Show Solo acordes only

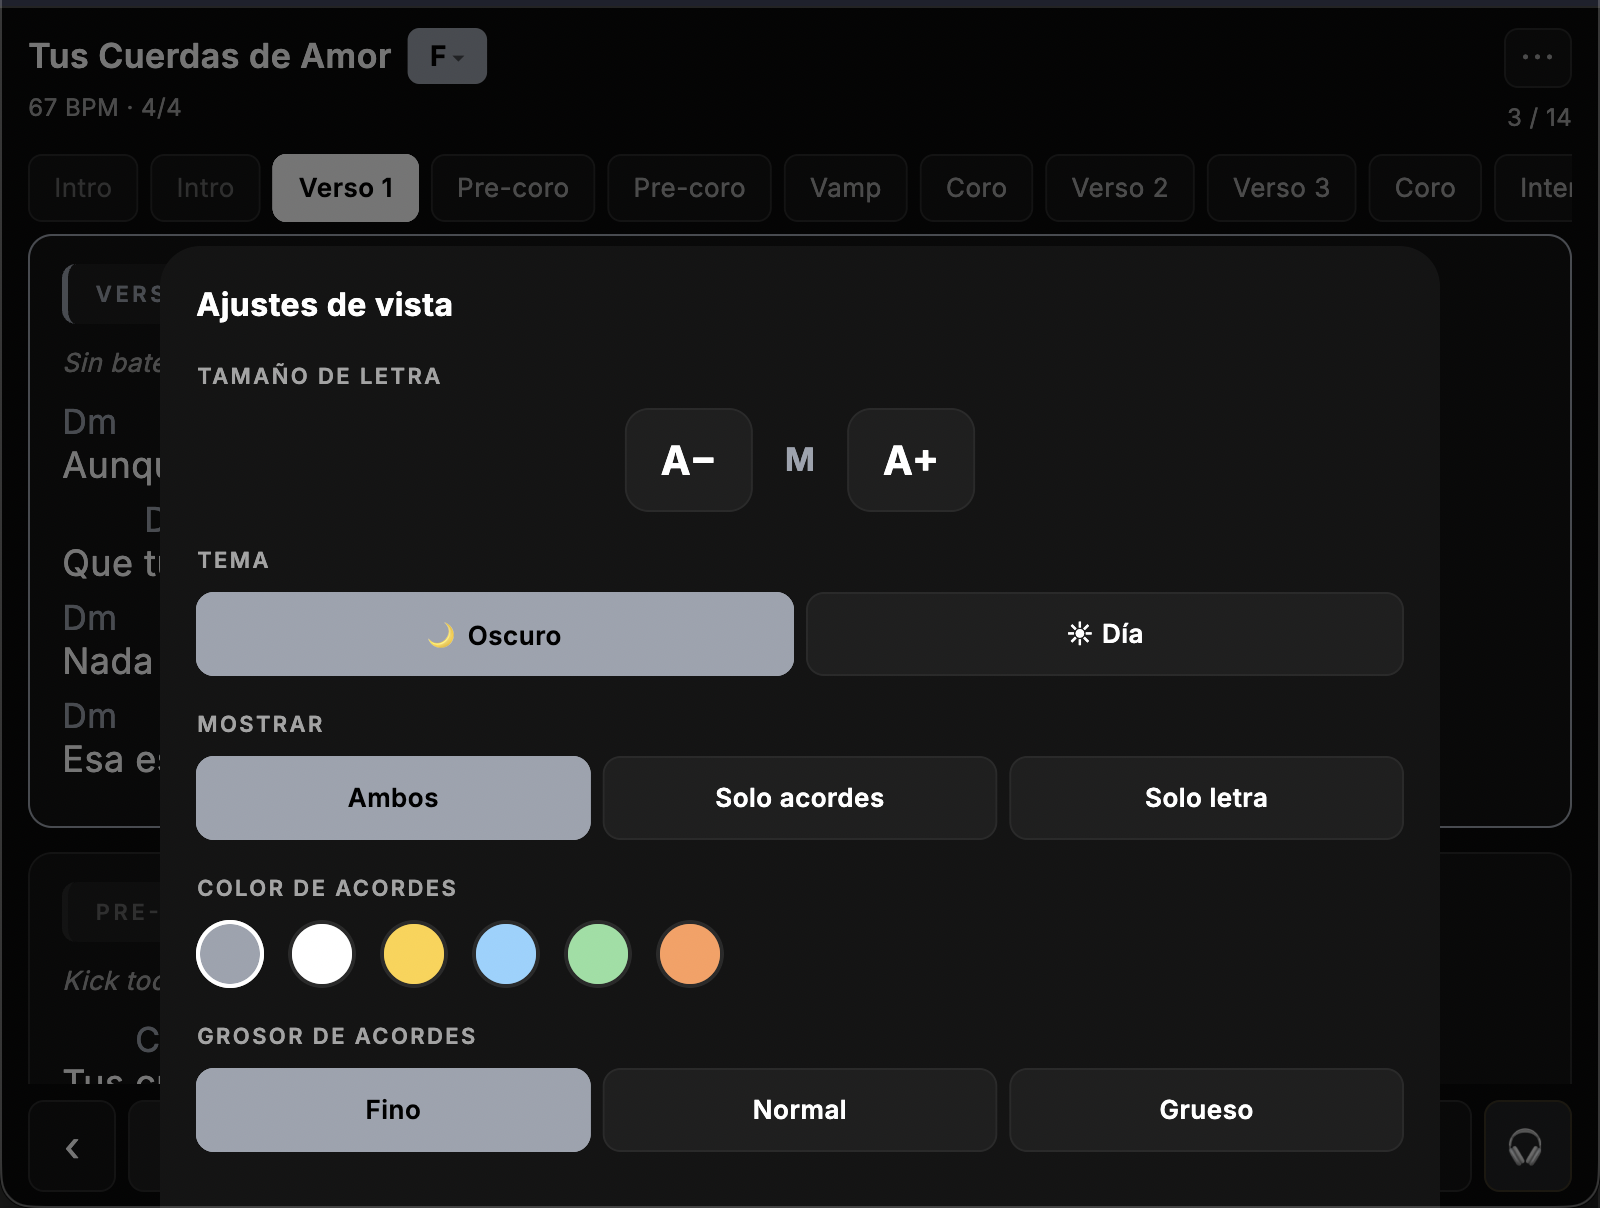point(800,798)
